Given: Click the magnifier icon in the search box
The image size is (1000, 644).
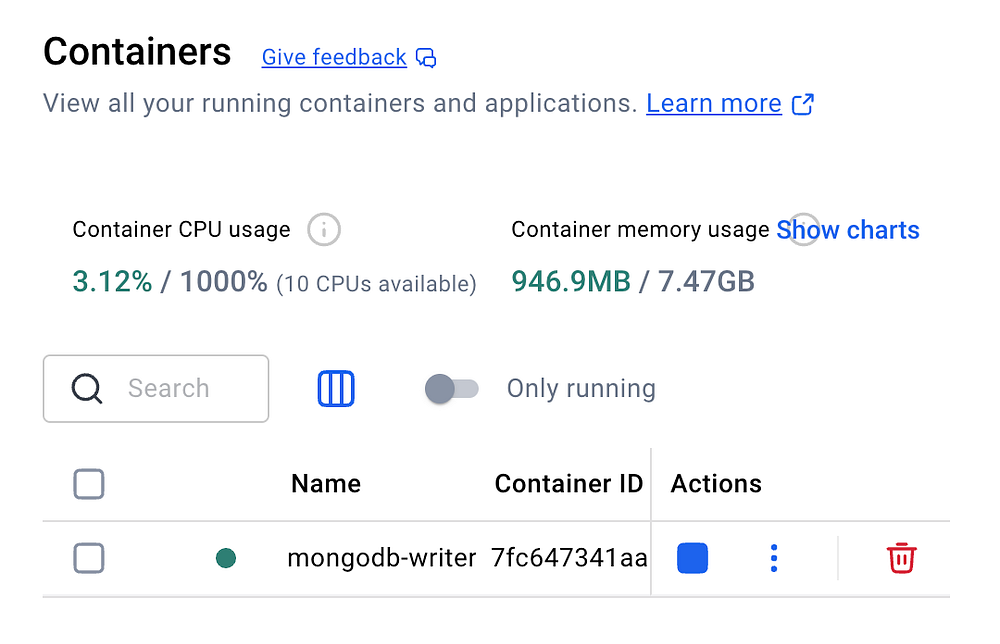Looking at the screenshot, I should click(x=88, y=389).
